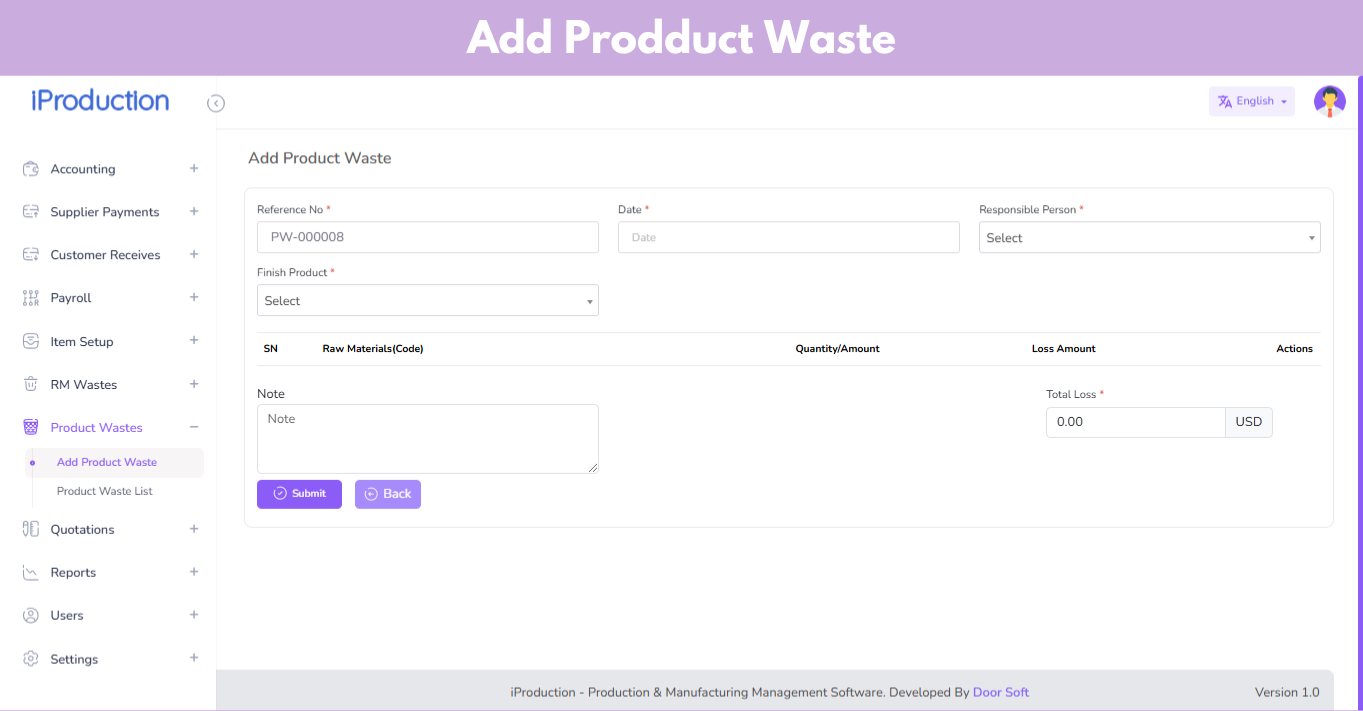The image size is (1363, 711).
Task: Open the Finish Product dropdown
Action: [427, 301]
